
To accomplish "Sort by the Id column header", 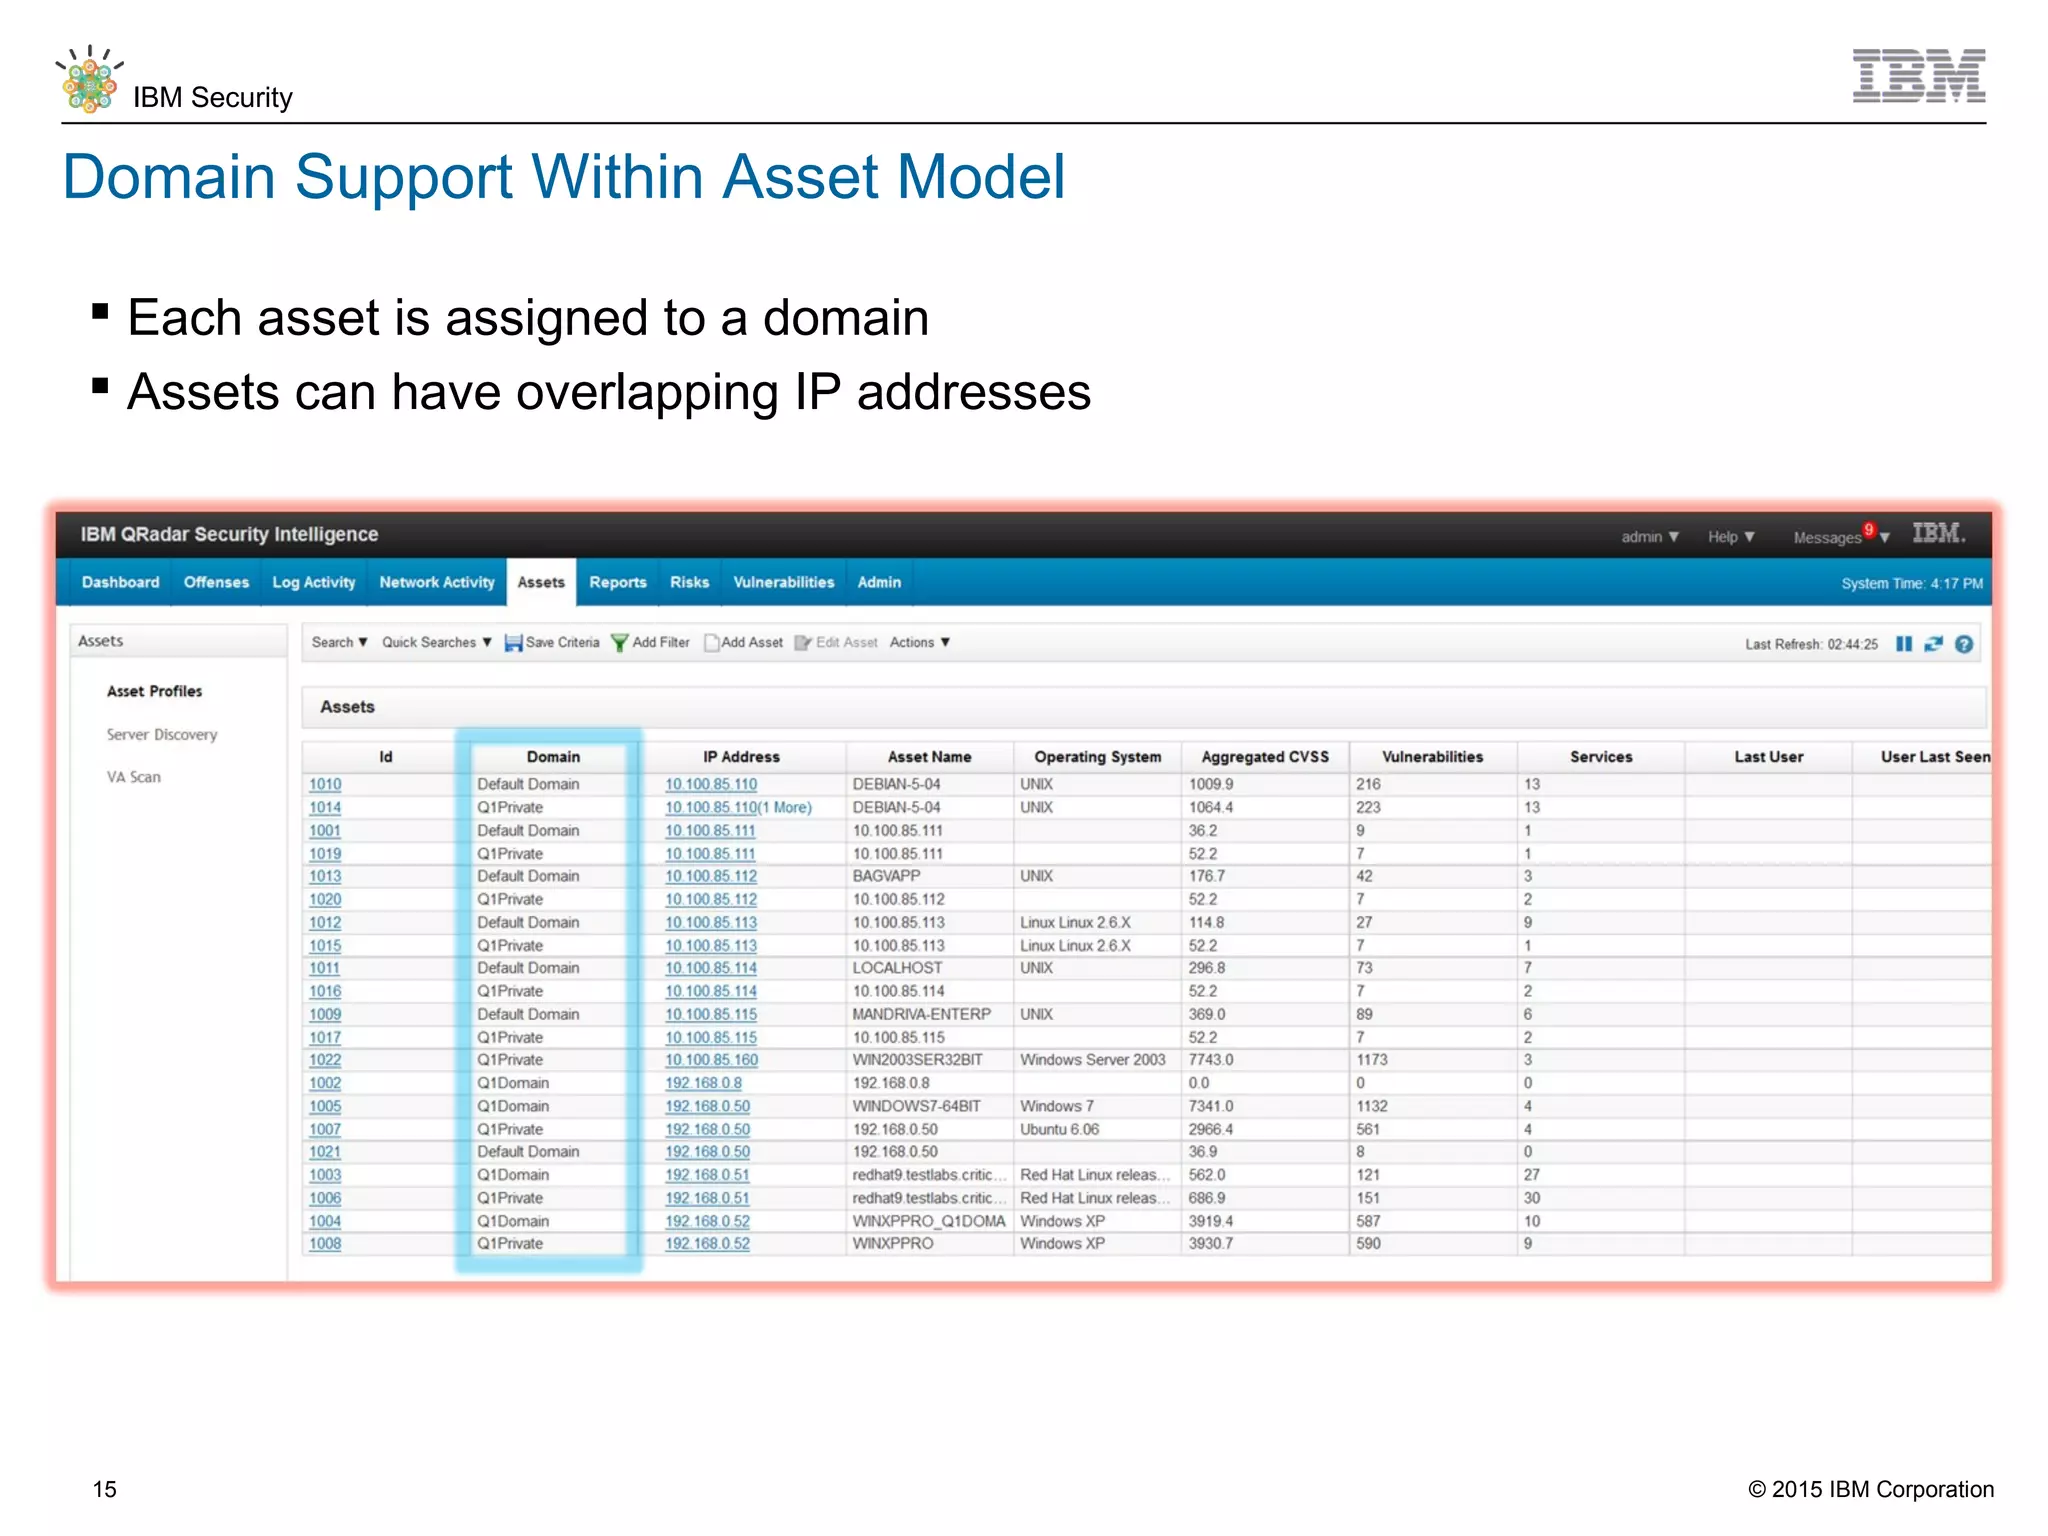I will [x=386, y=757].
